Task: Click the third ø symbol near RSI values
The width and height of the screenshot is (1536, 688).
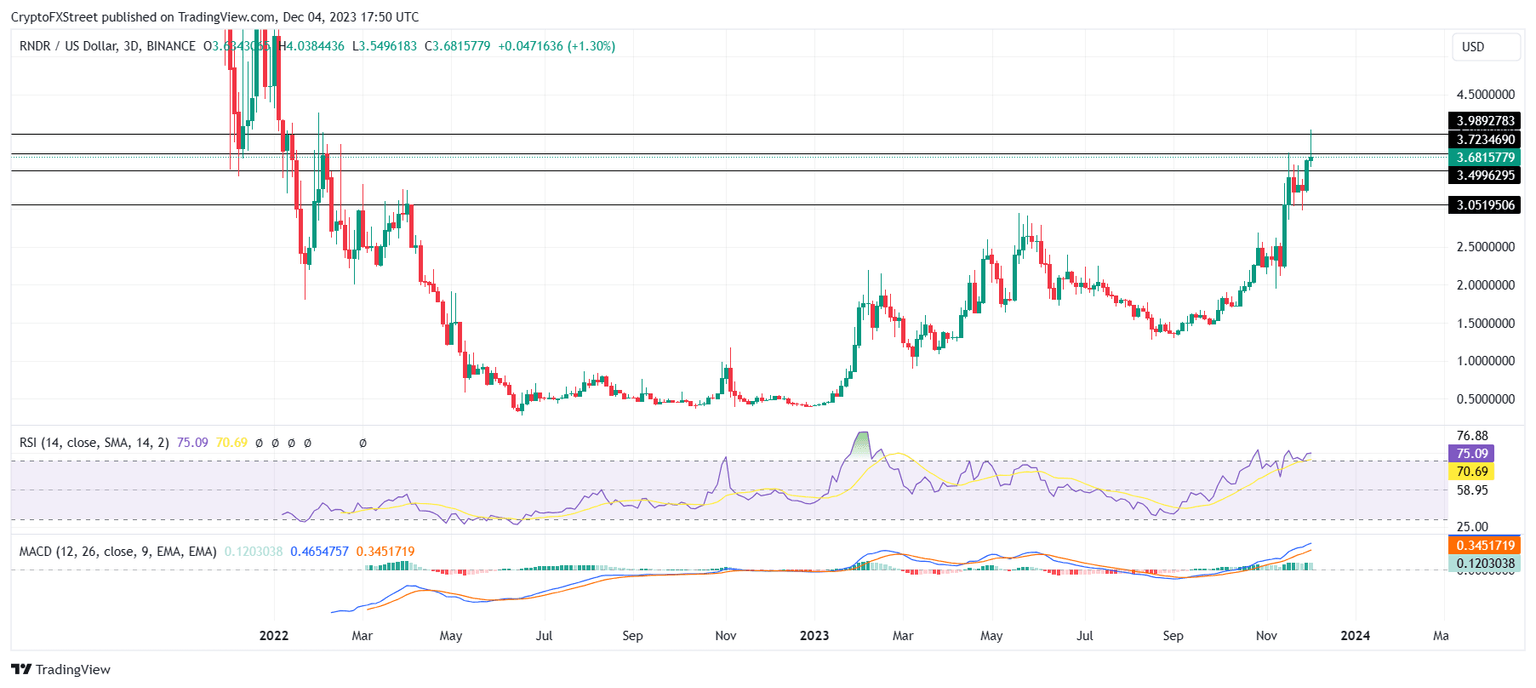Action: pos(291,442)
